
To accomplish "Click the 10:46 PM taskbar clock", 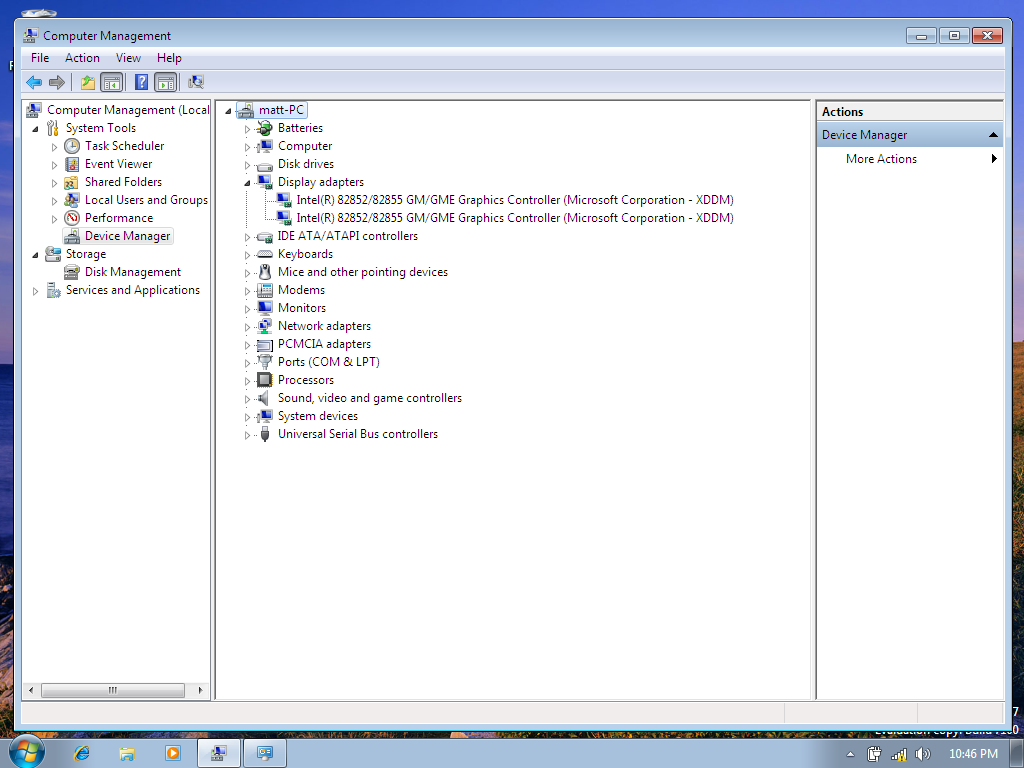I will pos(973,754).
